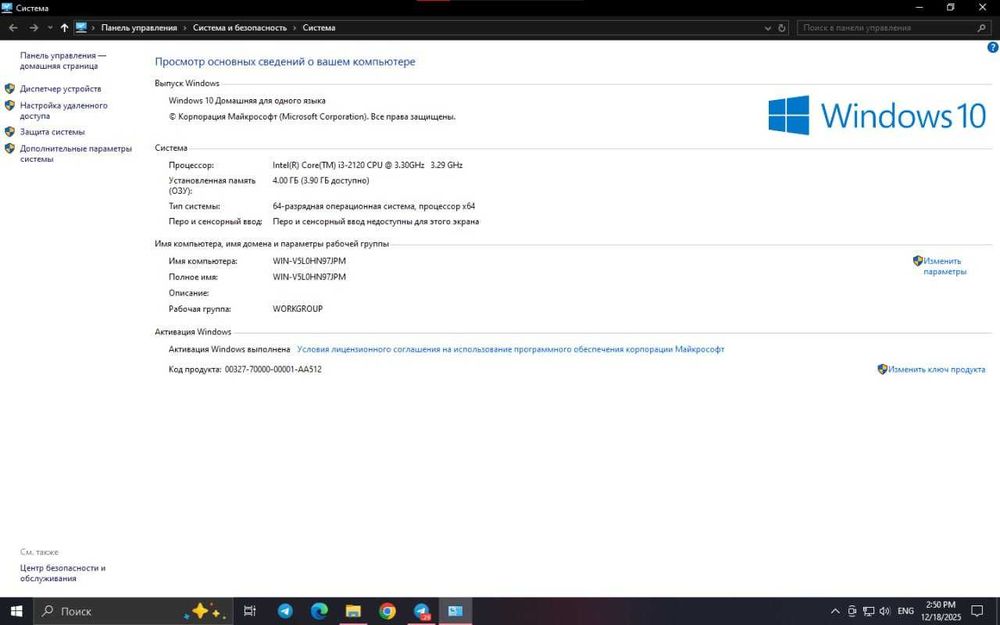This screenshot has height=625, width=1000.
Task: Open 'Защита системы' link
Action: tap(52, 132)
